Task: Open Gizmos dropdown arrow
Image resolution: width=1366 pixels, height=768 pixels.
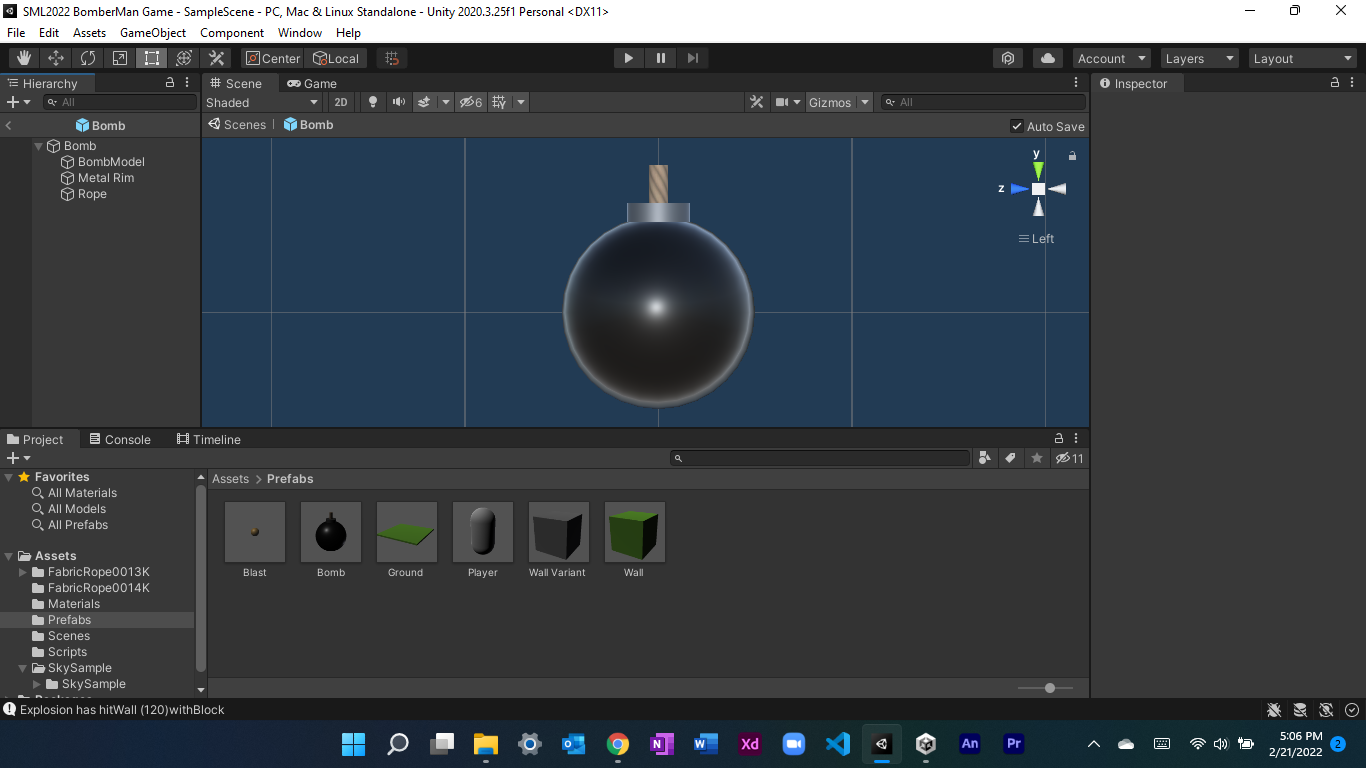Action: tap(865, 102)
